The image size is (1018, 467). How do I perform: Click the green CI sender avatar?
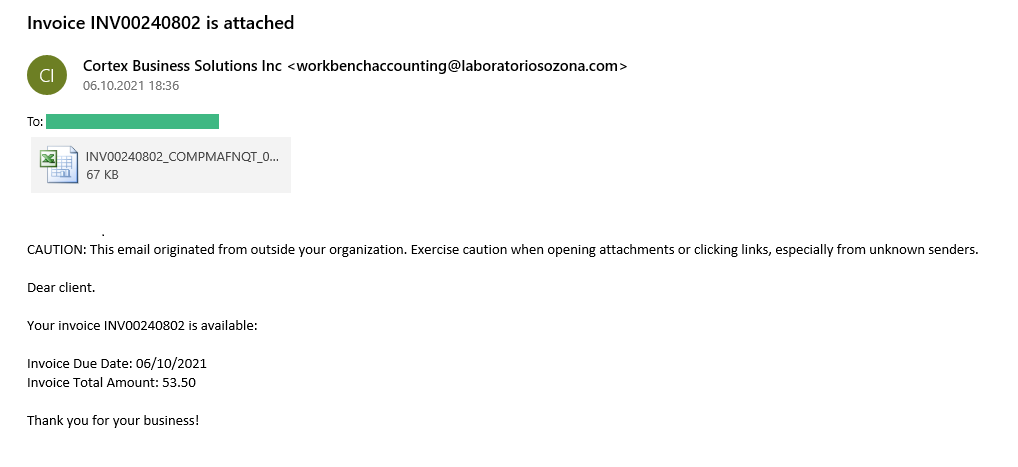pos(47,75)
